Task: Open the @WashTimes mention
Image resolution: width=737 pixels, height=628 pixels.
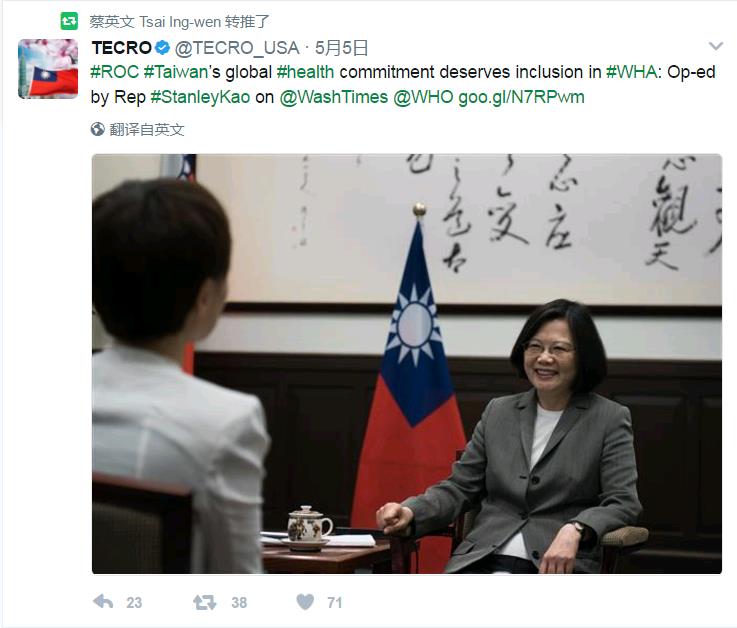Action: [x=334, y=97]
